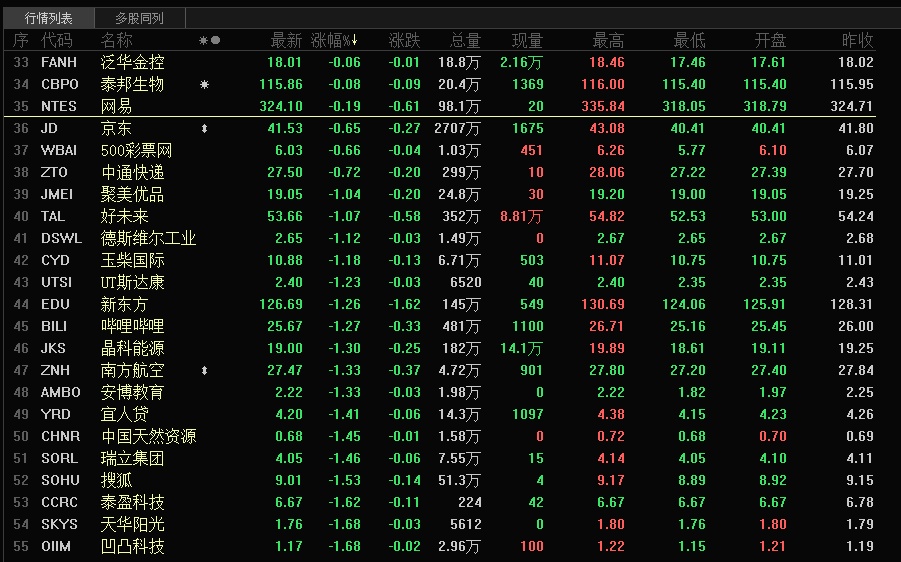
Task: Sort by 现量 column header
Action: (x=527, y=40)
